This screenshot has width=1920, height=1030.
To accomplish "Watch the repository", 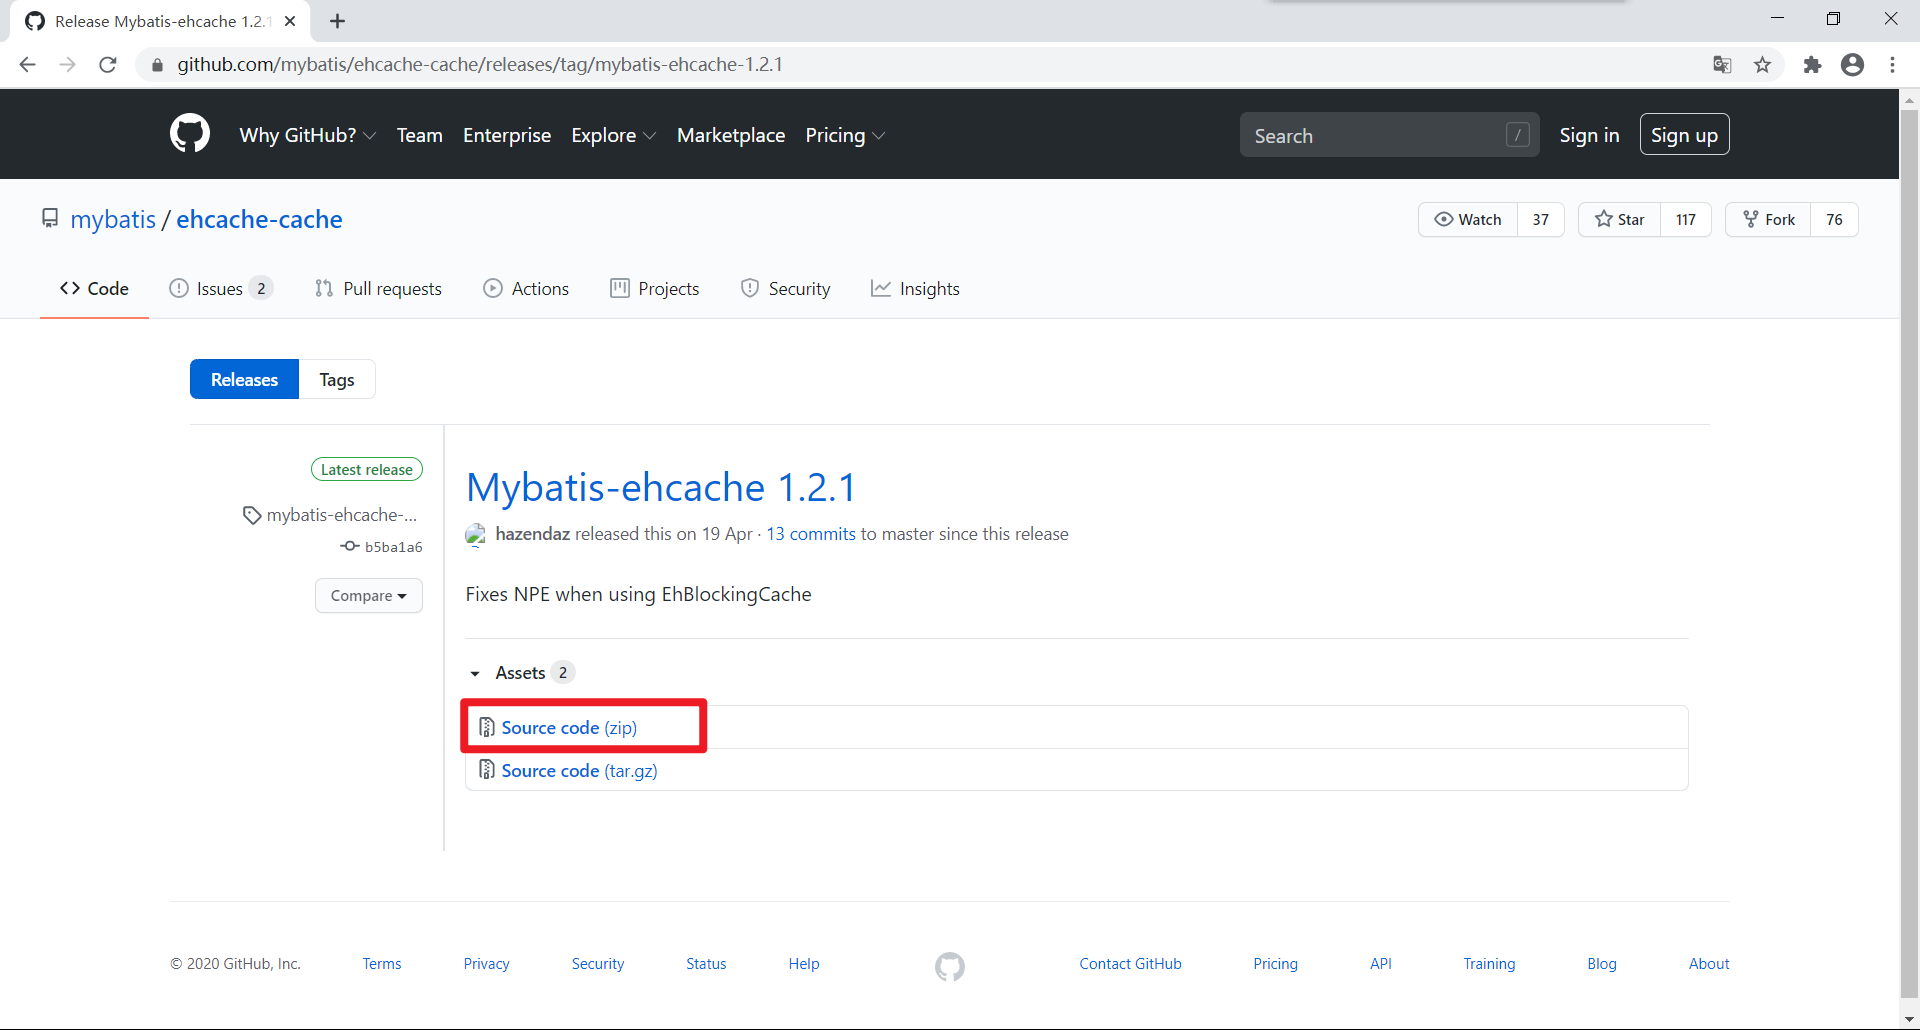I will [x=1468, y=219].
